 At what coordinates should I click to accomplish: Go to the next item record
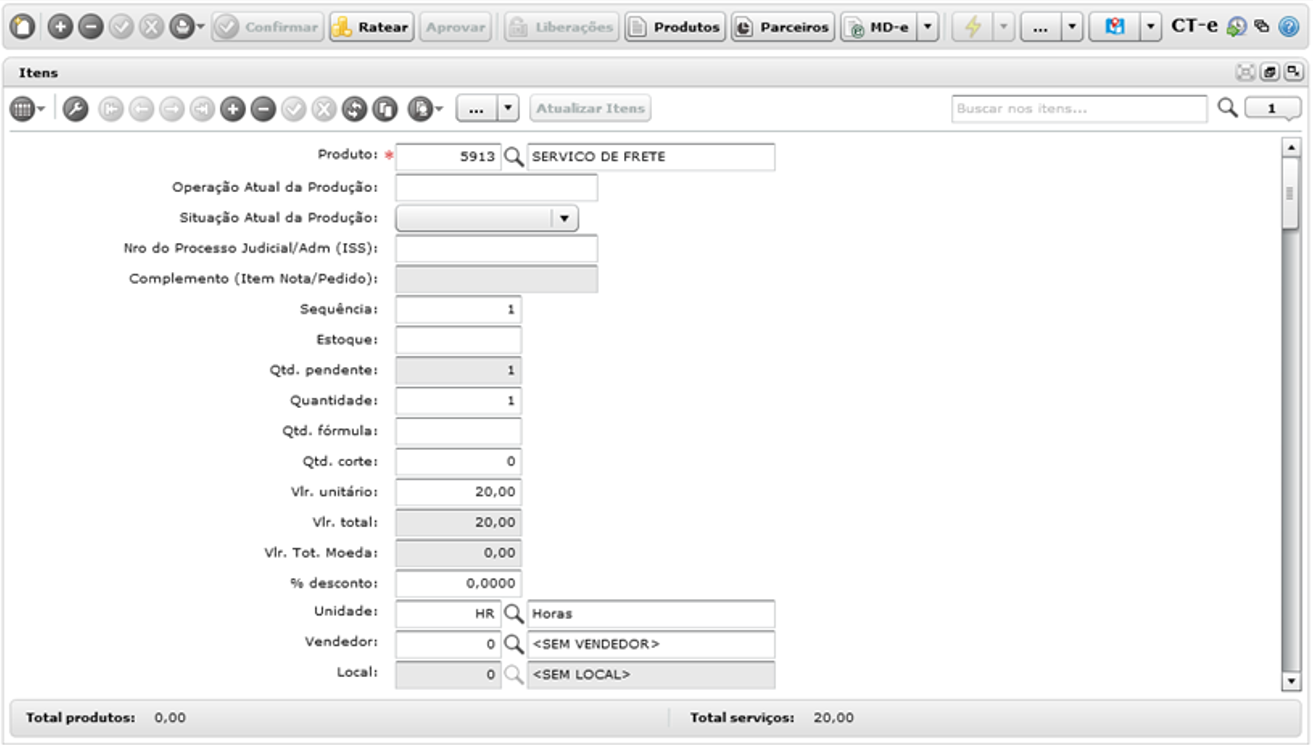point(172,108)
